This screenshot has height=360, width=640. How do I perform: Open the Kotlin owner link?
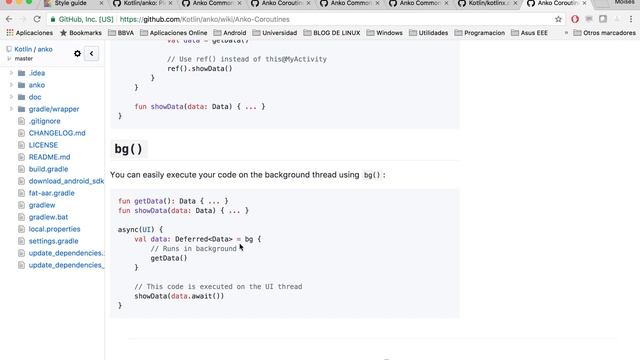(x=23, y=49)
